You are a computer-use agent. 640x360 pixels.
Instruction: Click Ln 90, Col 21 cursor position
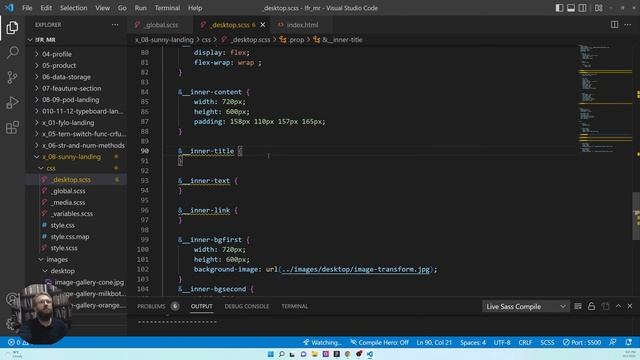click(434, 342)
